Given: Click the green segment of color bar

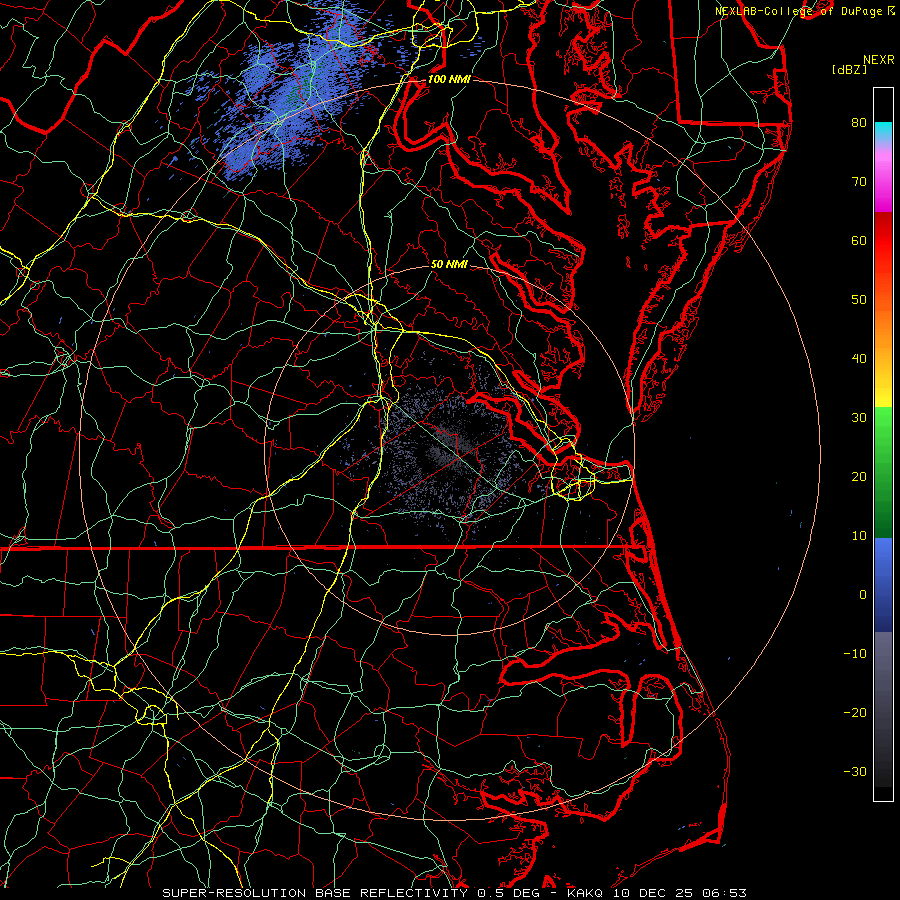Looking at the screenshot, I should (x=883, y=472).
